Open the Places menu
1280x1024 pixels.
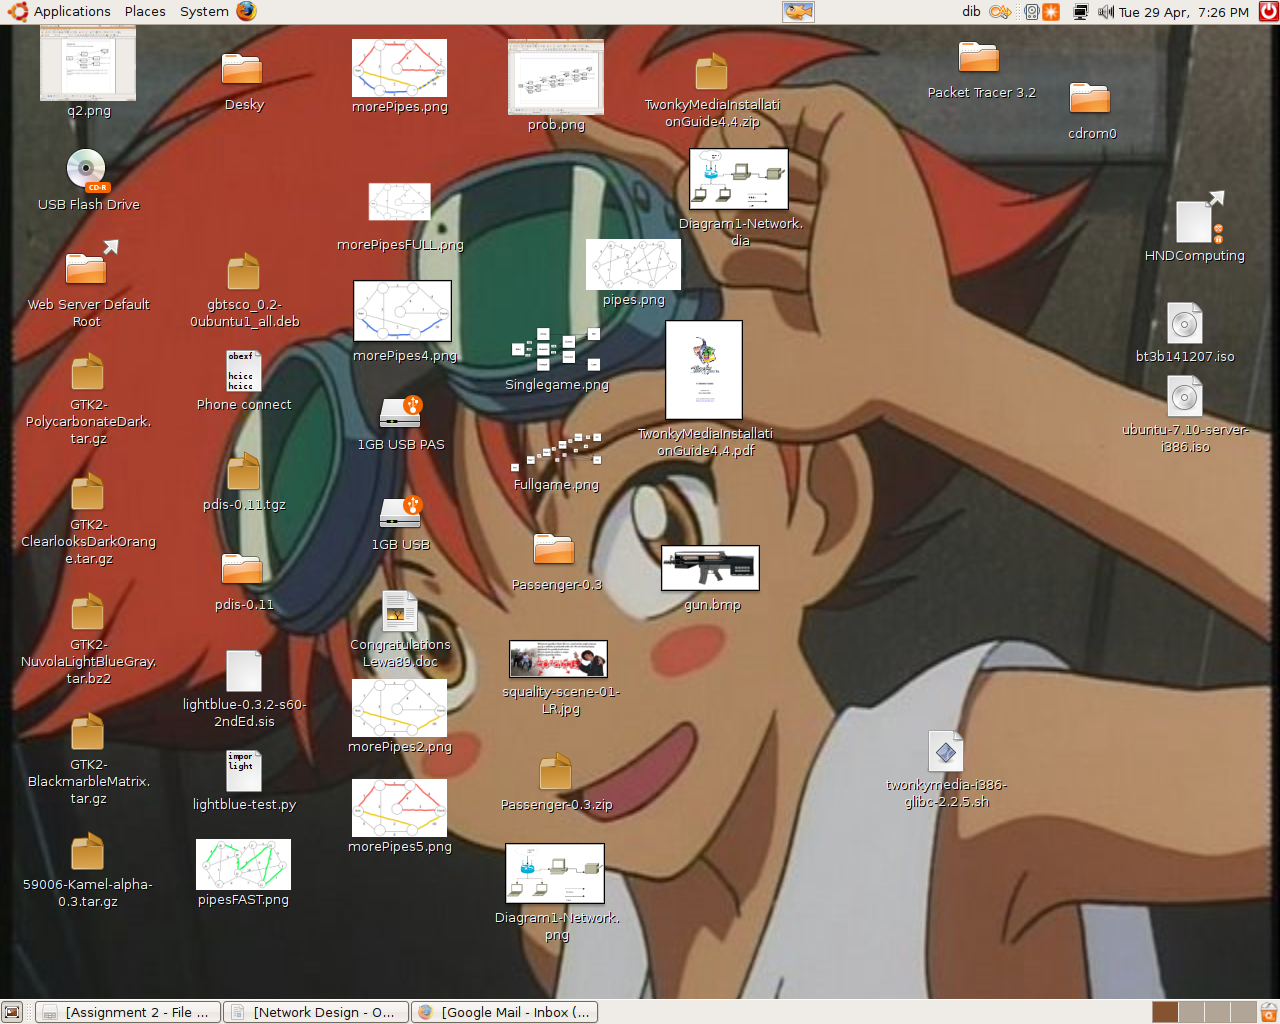[145, 11]
